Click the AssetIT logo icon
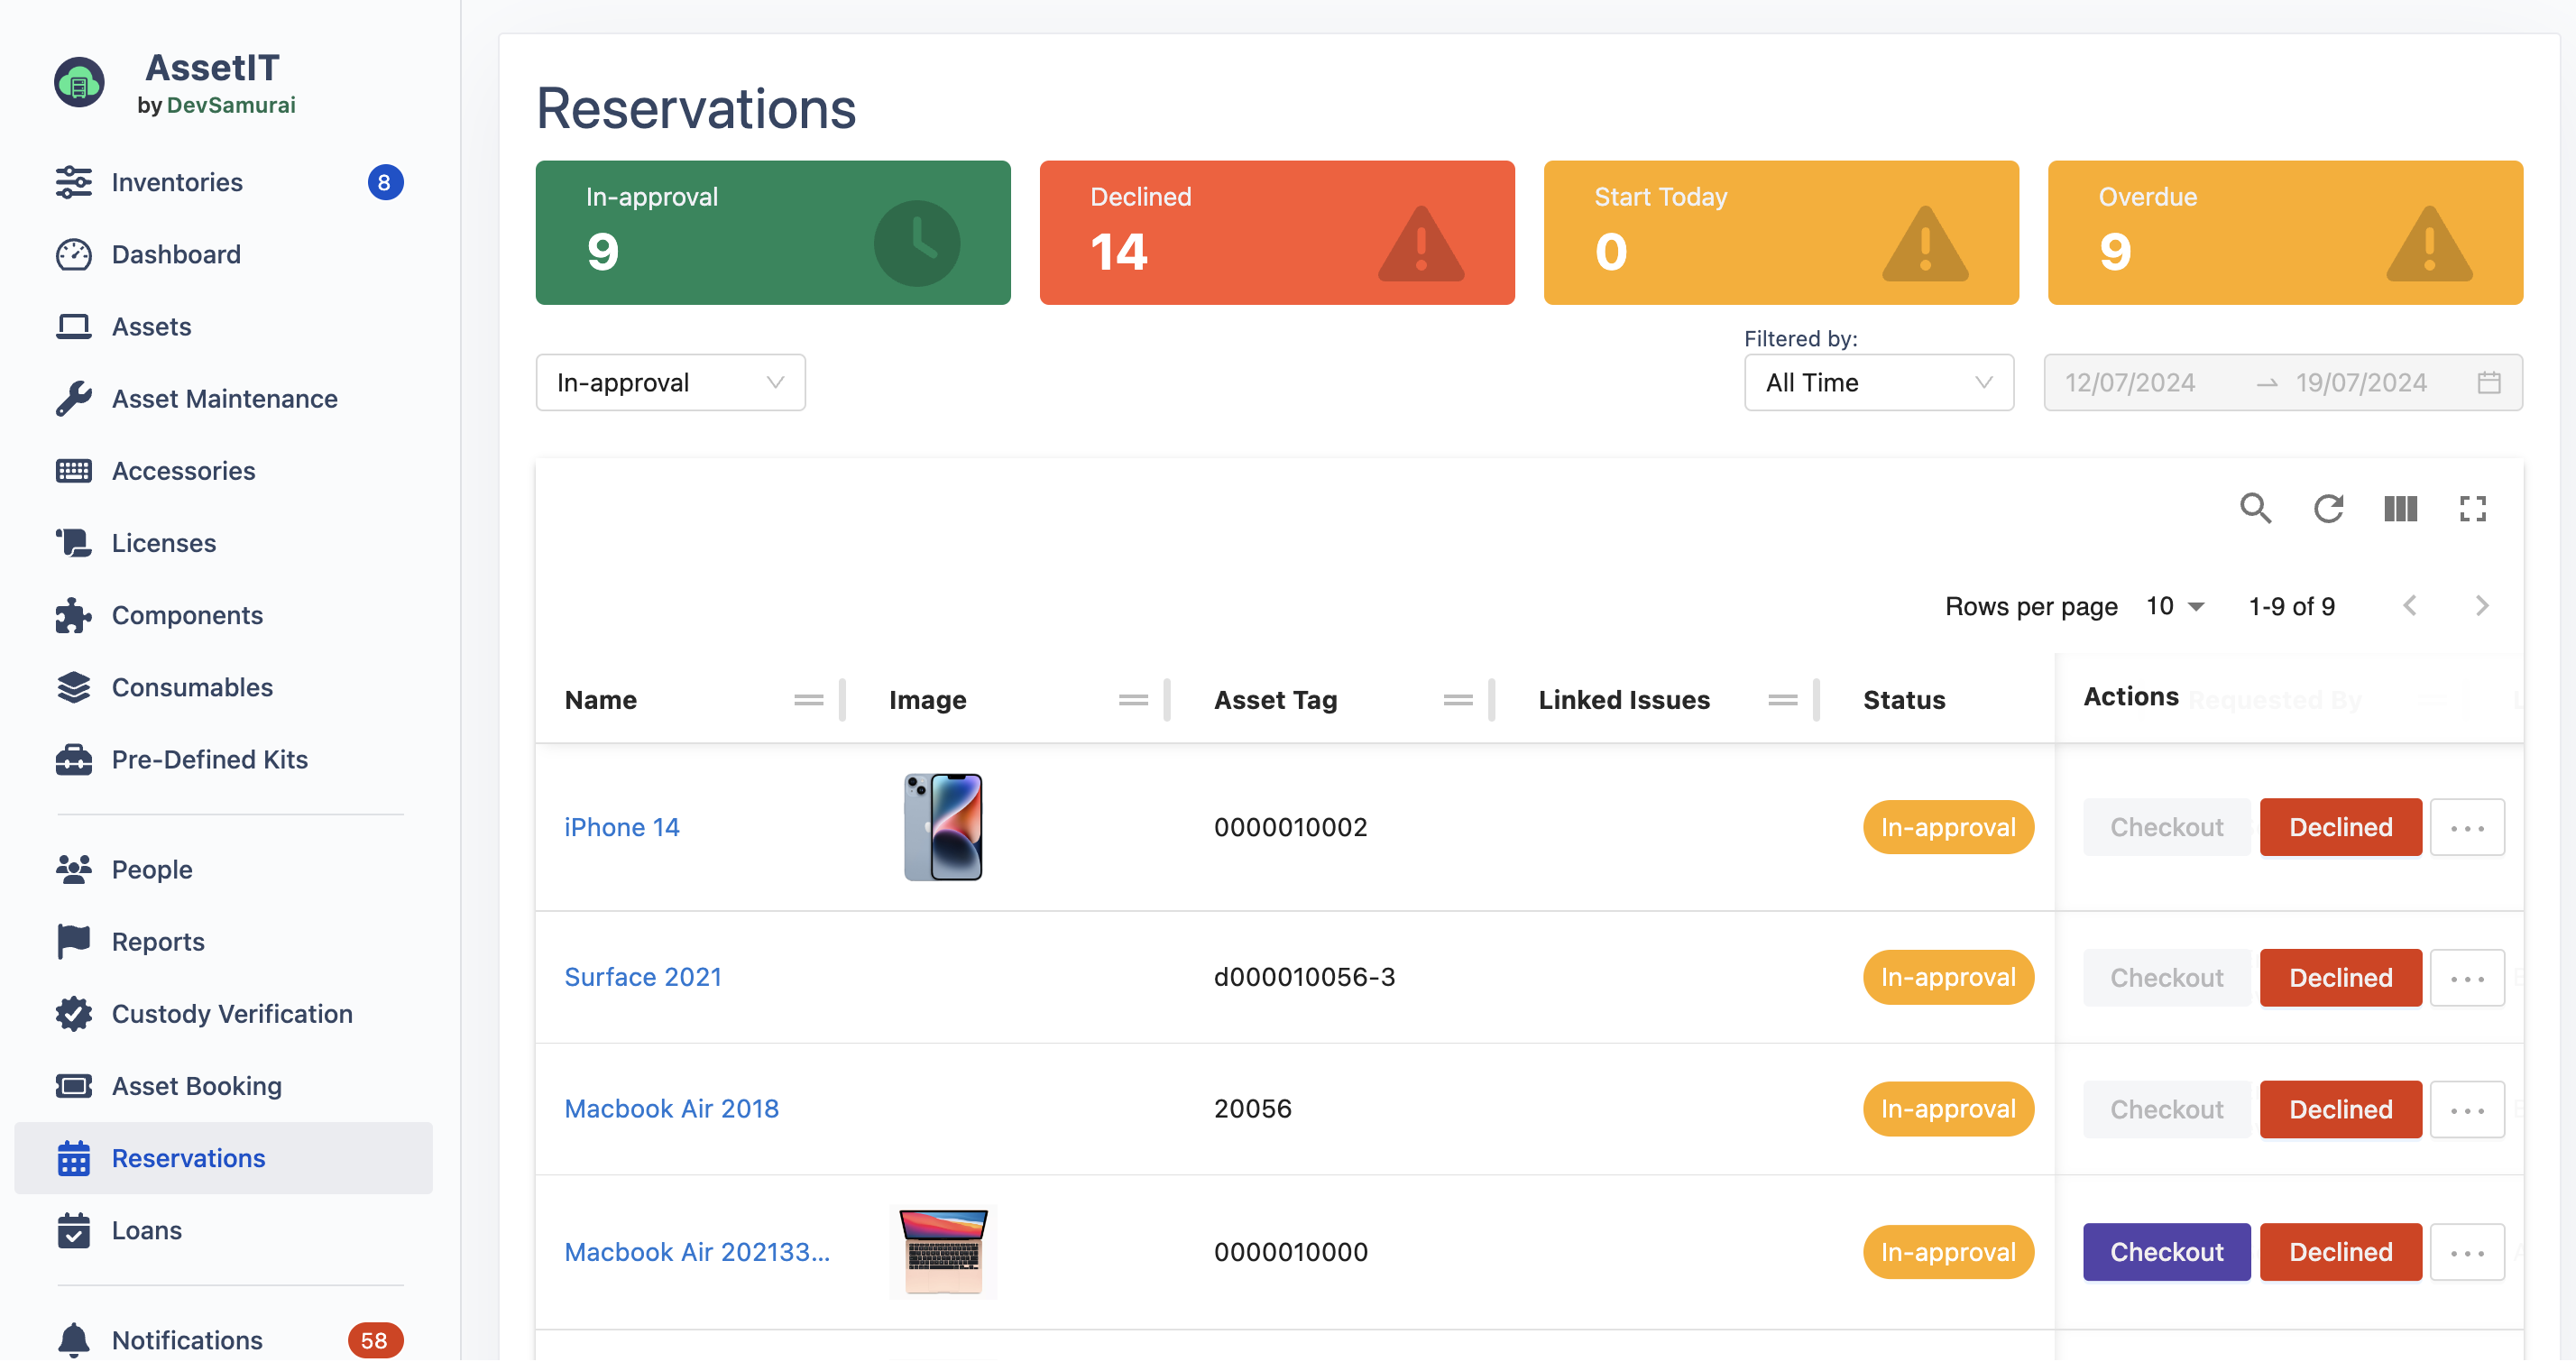Viewport: 2576px width, 1362px height. tap(79, 83)
